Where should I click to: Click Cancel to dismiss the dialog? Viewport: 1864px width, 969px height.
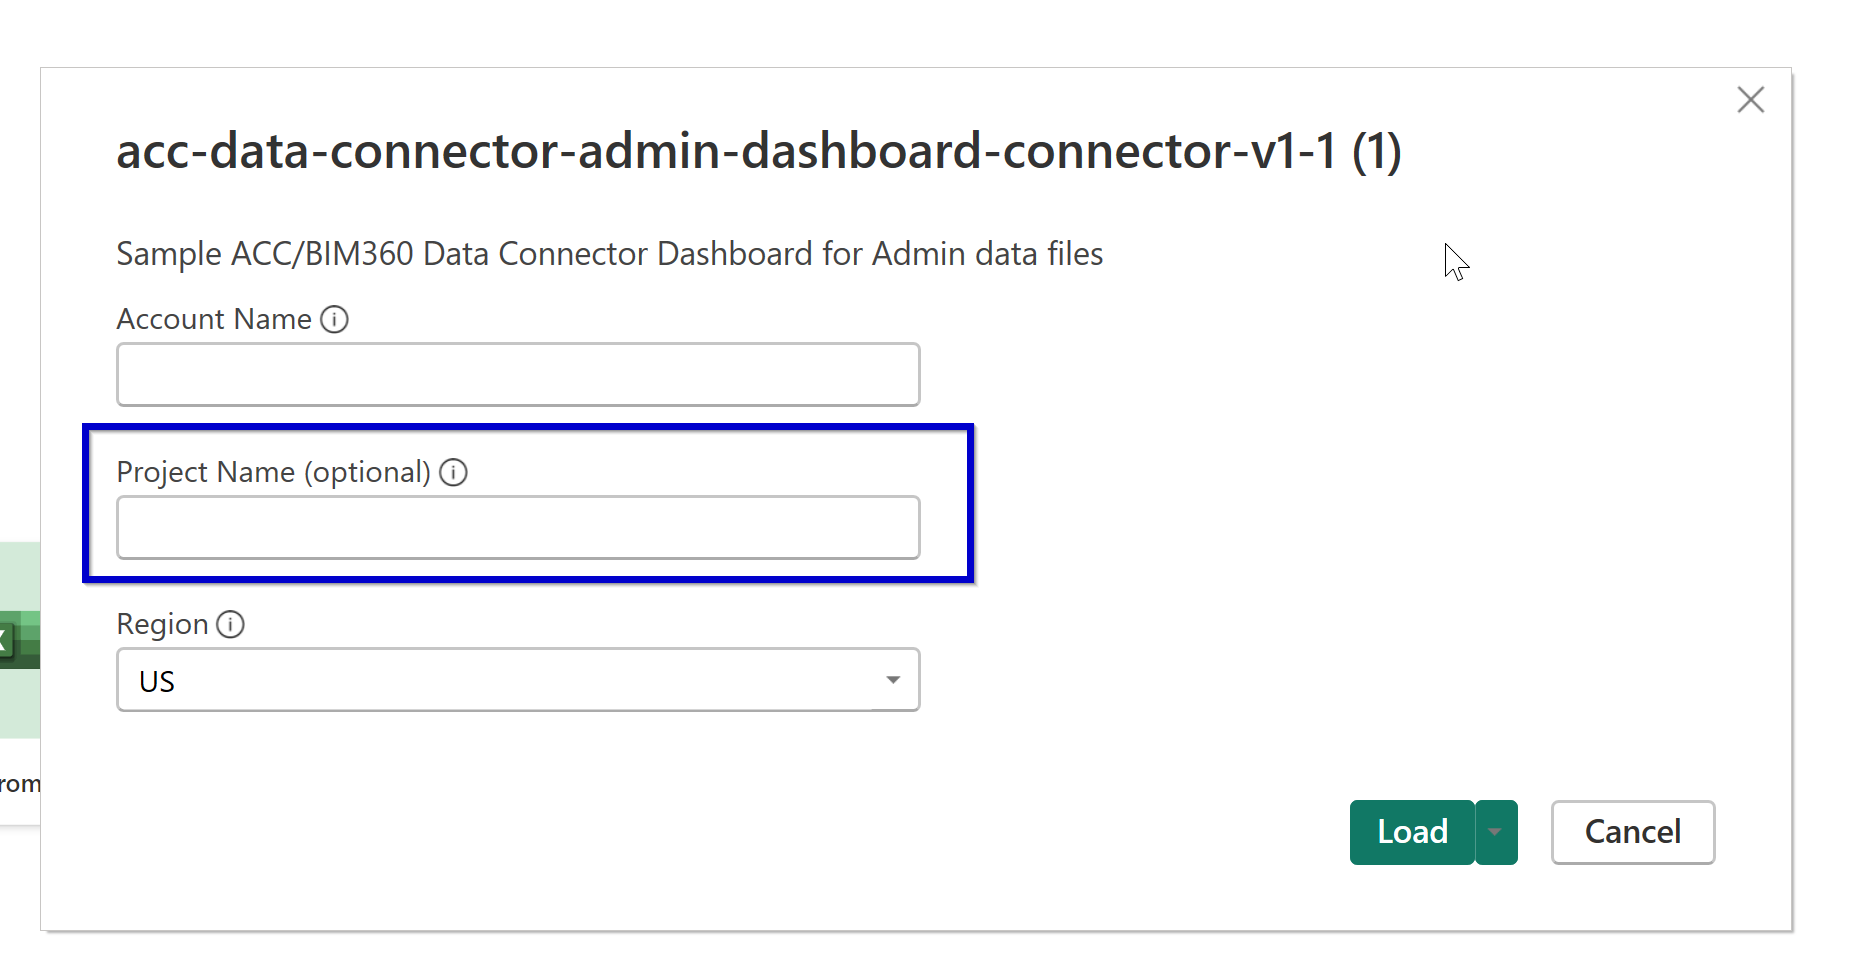(x=1632, y=832)
